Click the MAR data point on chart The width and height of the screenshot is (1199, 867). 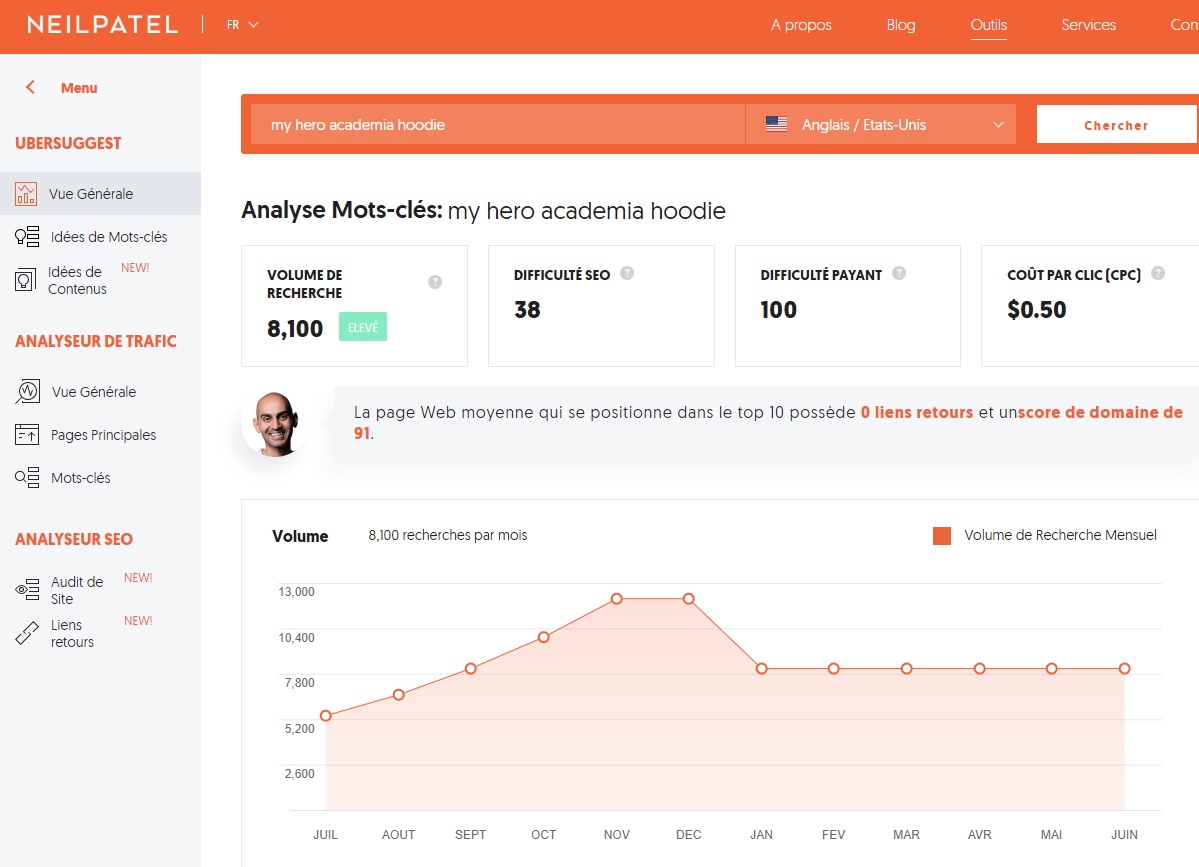(x=906, y=668)
